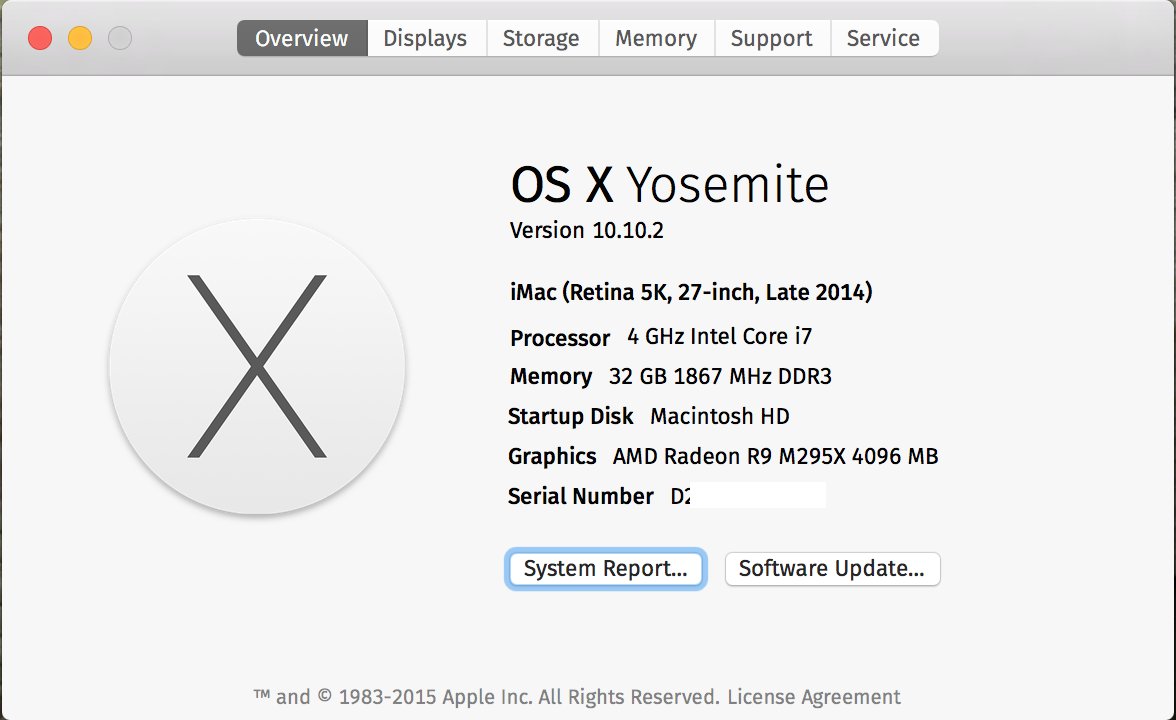Click the Processor 4 GHz Intel Core i7 line
Viewport: 1176px width, 720px height.
pyautogui.click(x=661, y=337)
